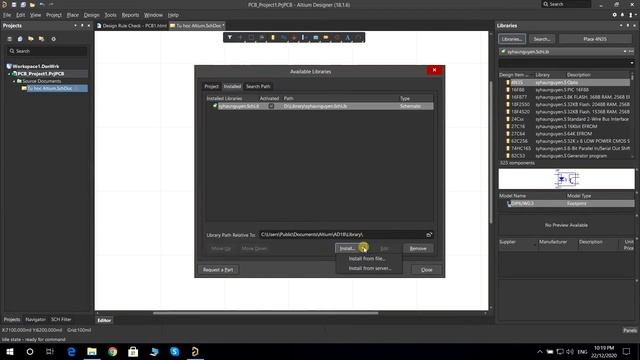Image resolution: width=640 pixels, height=360 pixels.
Task: Click the selection filter icon in Active Bar
Action: [x=230, y=38]
